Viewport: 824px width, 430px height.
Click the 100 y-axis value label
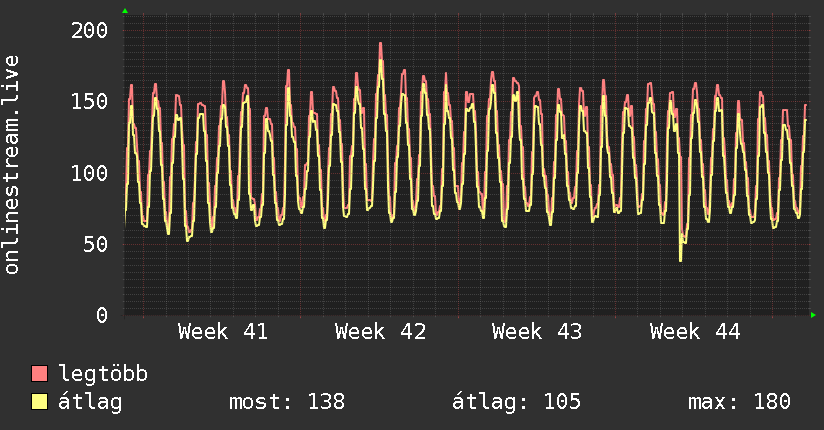point(90,173)
